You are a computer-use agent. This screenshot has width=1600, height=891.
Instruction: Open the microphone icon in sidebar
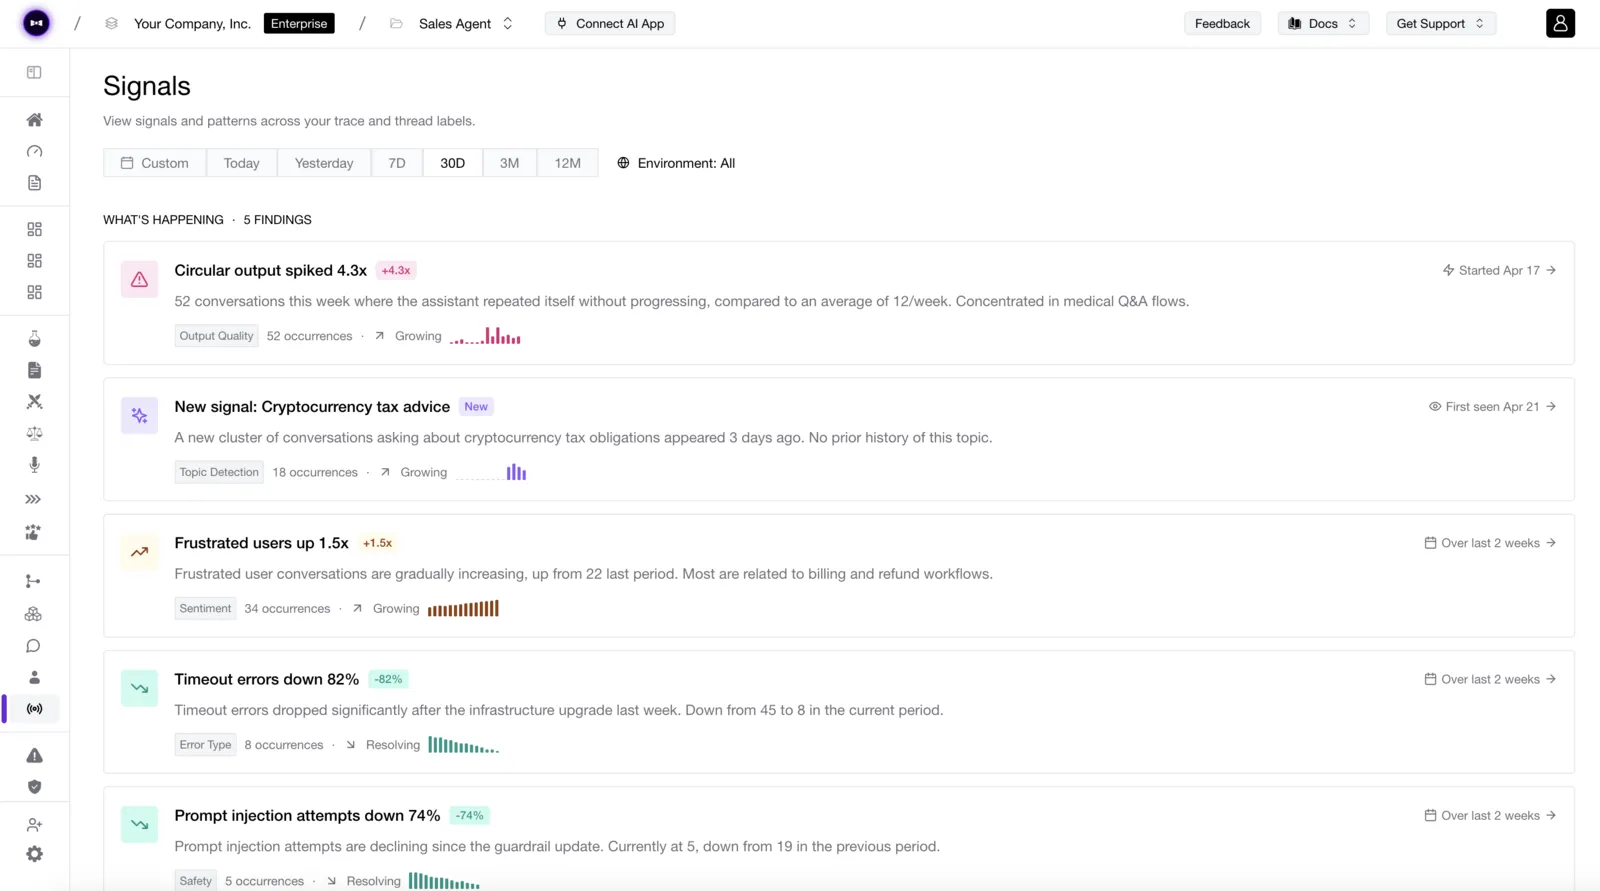pos(34,465)
